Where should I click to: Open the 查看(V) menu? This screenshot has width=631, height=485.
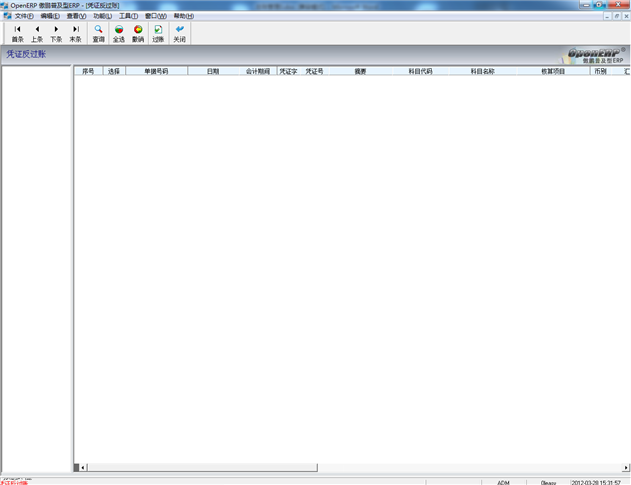[76, 16]
